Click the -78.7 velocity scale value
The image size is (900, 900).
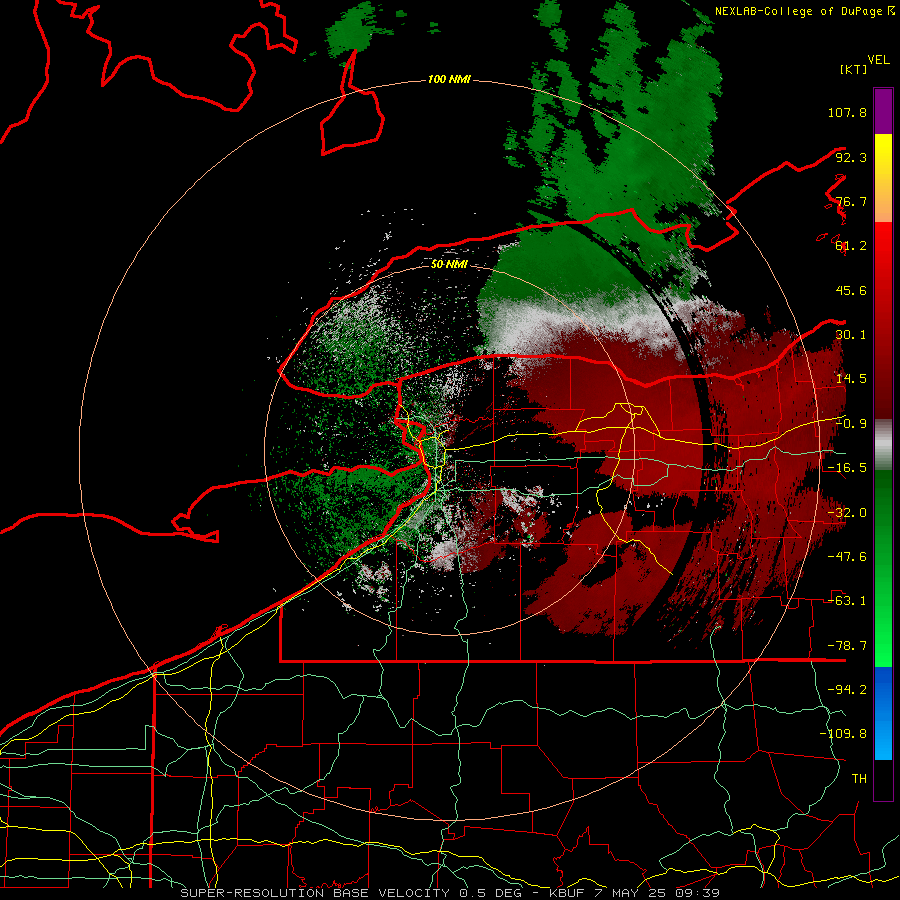click(847, 646)
